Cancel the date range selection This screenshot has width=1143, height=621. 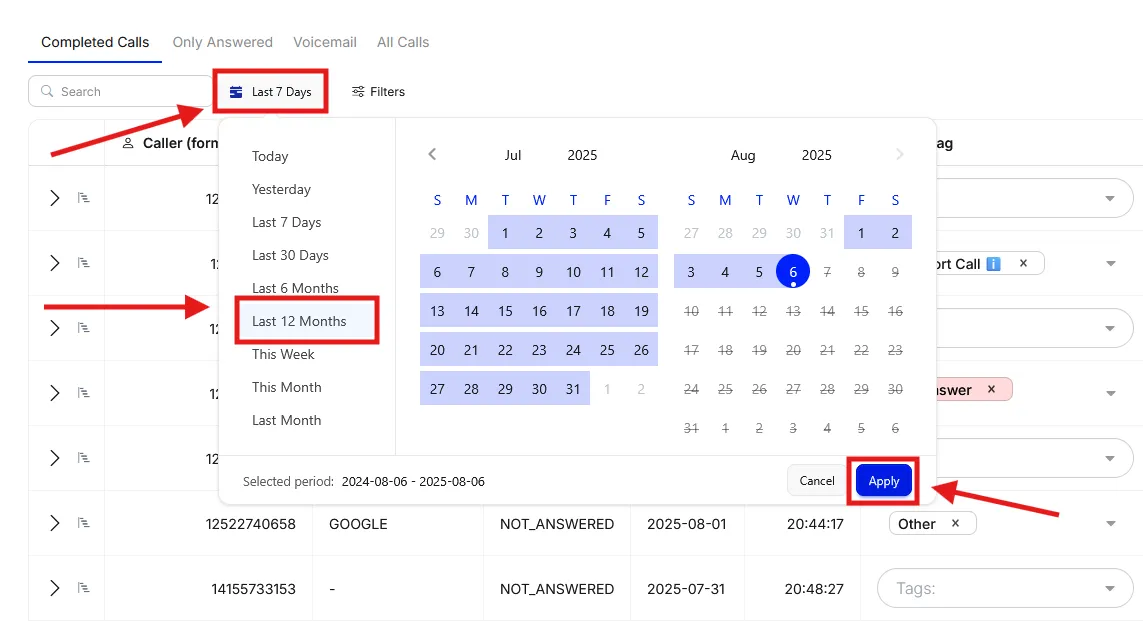click(816, 480)
